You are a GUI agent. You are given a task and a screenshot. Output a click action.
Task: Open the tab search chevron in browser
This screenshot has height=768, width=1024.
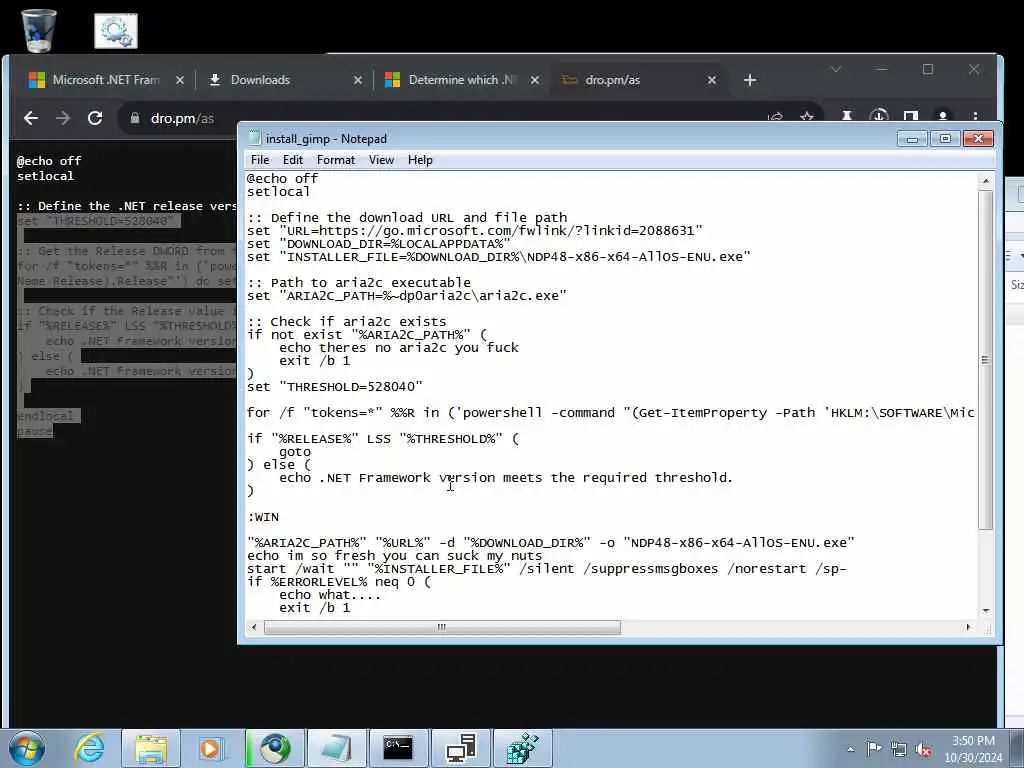[836, 69]
